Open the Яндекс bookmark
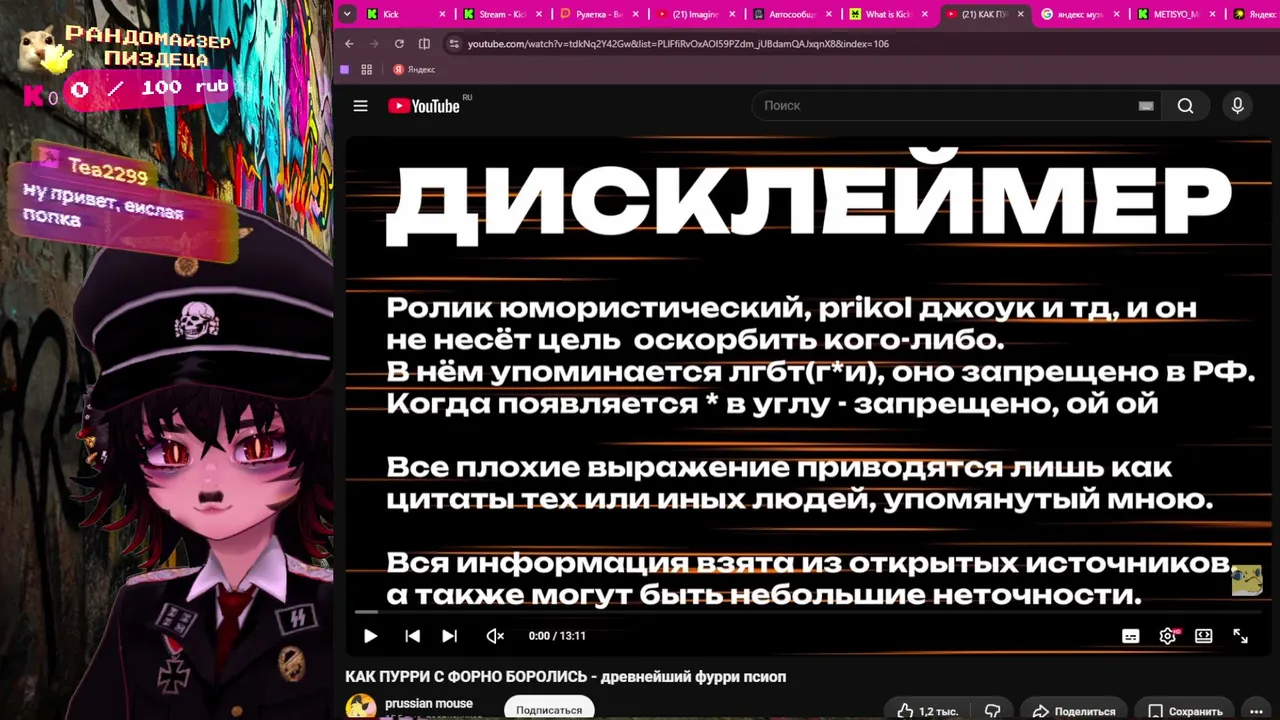This screenshot has width=1280, height=720. 414,69
